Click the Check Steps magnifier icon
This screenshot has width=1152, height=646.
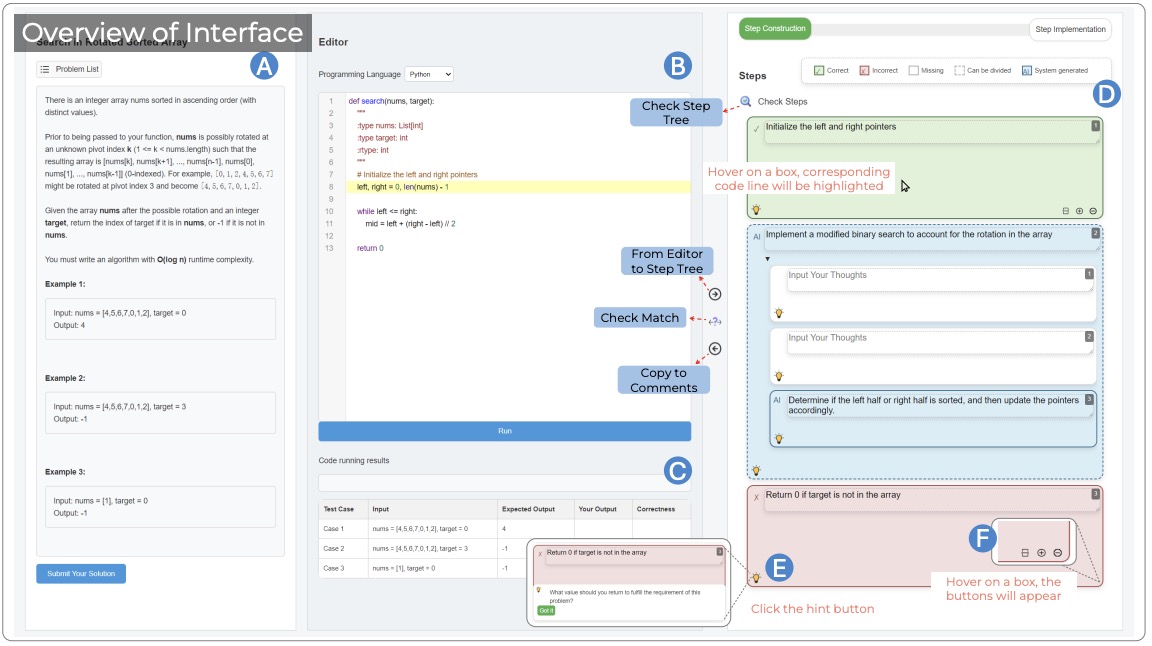click(x=746, y=101)
